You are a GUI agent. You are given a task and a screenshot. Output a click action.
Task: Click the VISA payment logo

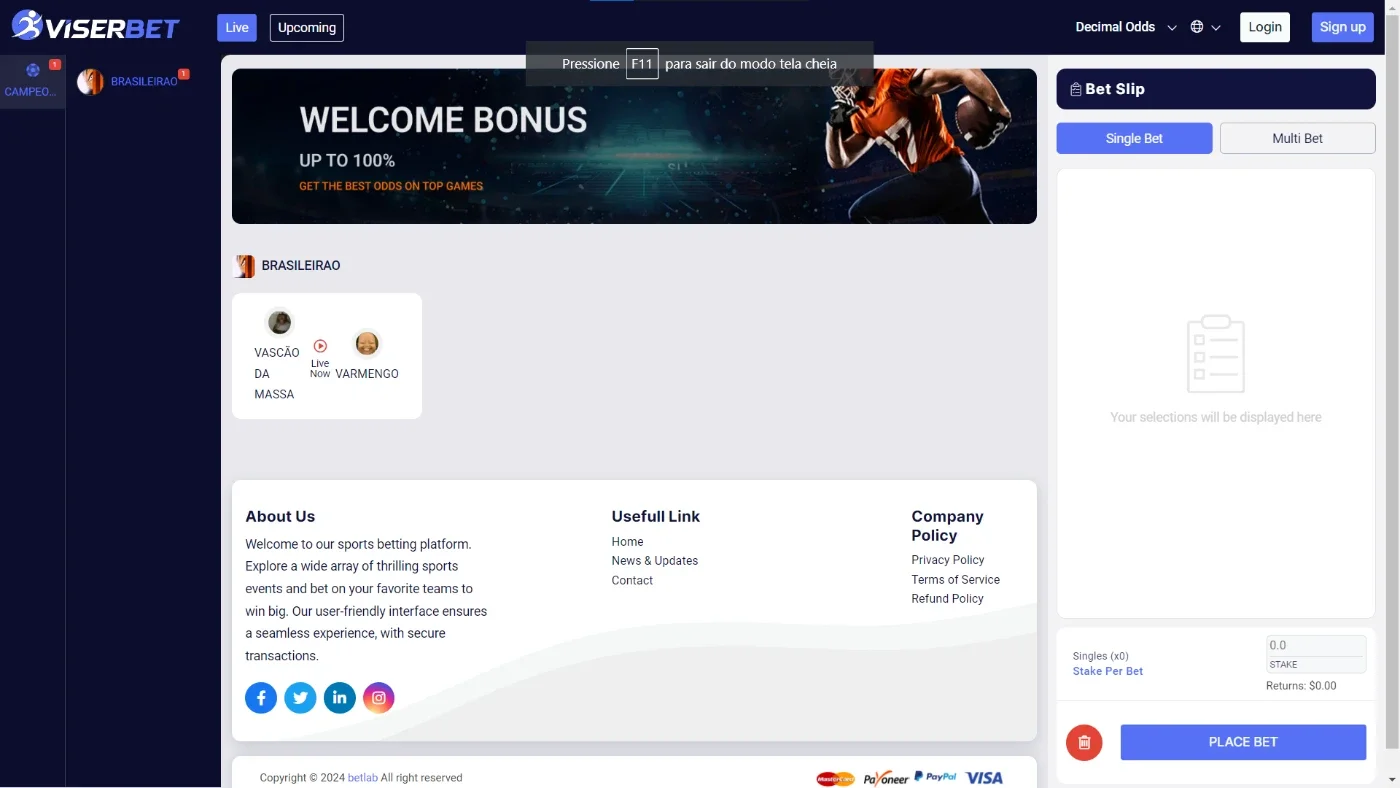click(984, 778)
